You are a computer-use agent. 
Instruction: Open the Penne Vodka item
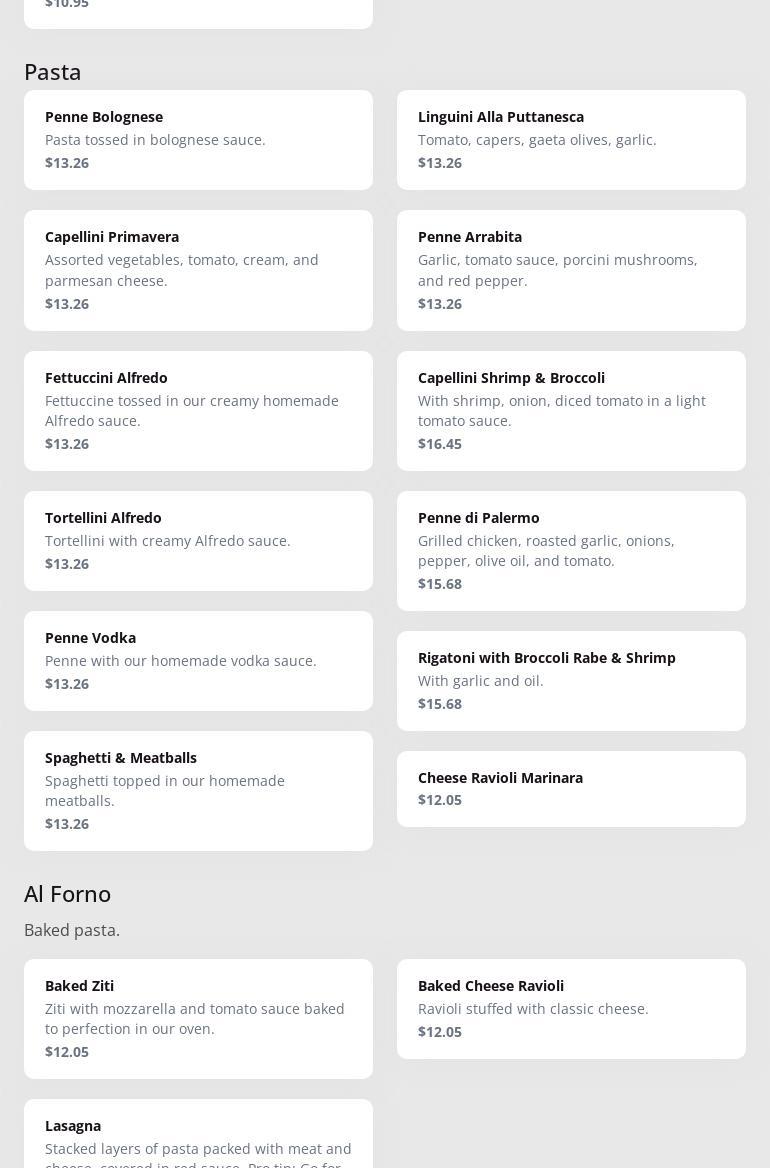[x=198, y=660]
